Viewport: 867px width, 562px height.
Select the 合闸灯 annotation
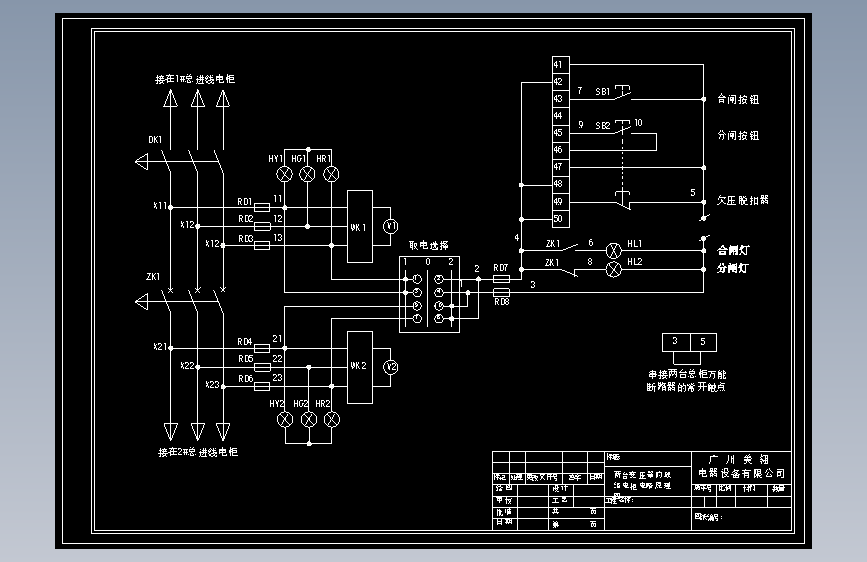coord(733,250)
